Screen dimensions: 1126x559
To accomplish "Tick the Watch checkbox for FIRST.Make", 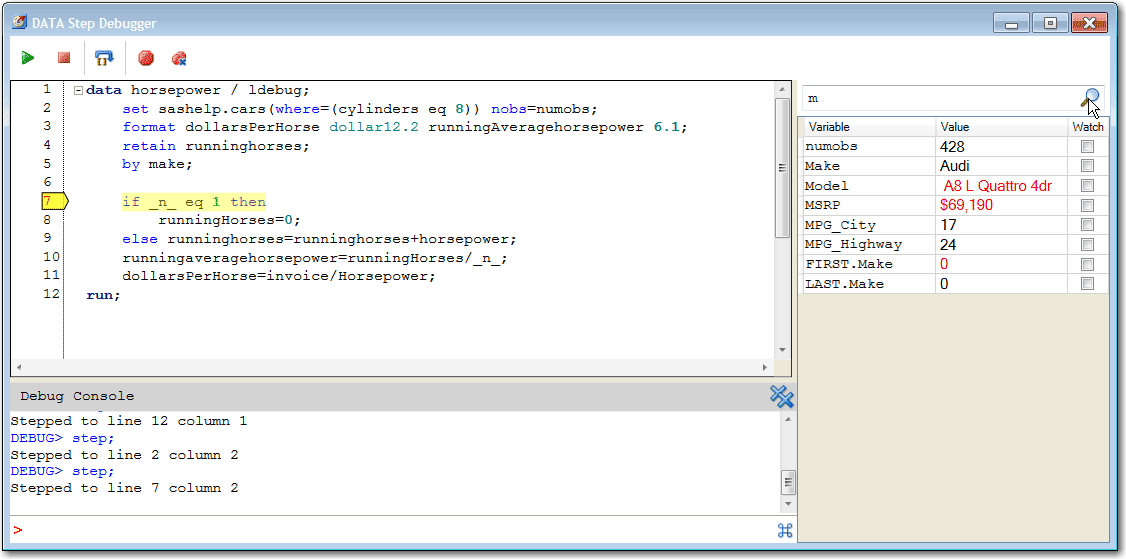I will (x=1087, y=265).
